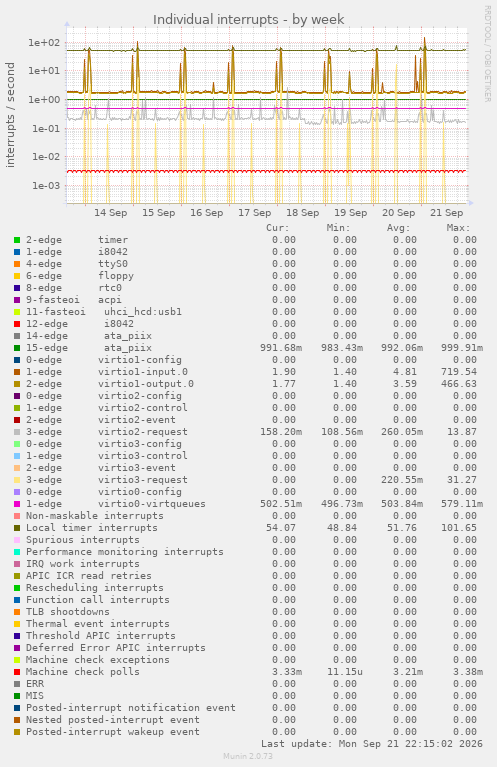The height and width of the screenshot is (767, 497).
Task: Click the yellow floppy legend swatch
Action: click(x=17, y=276)
